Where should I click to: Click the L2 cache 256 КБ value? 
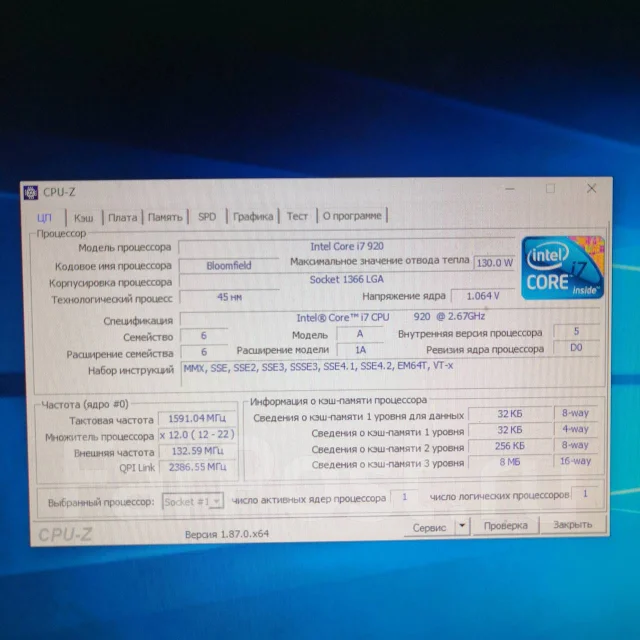click(509, 446)
